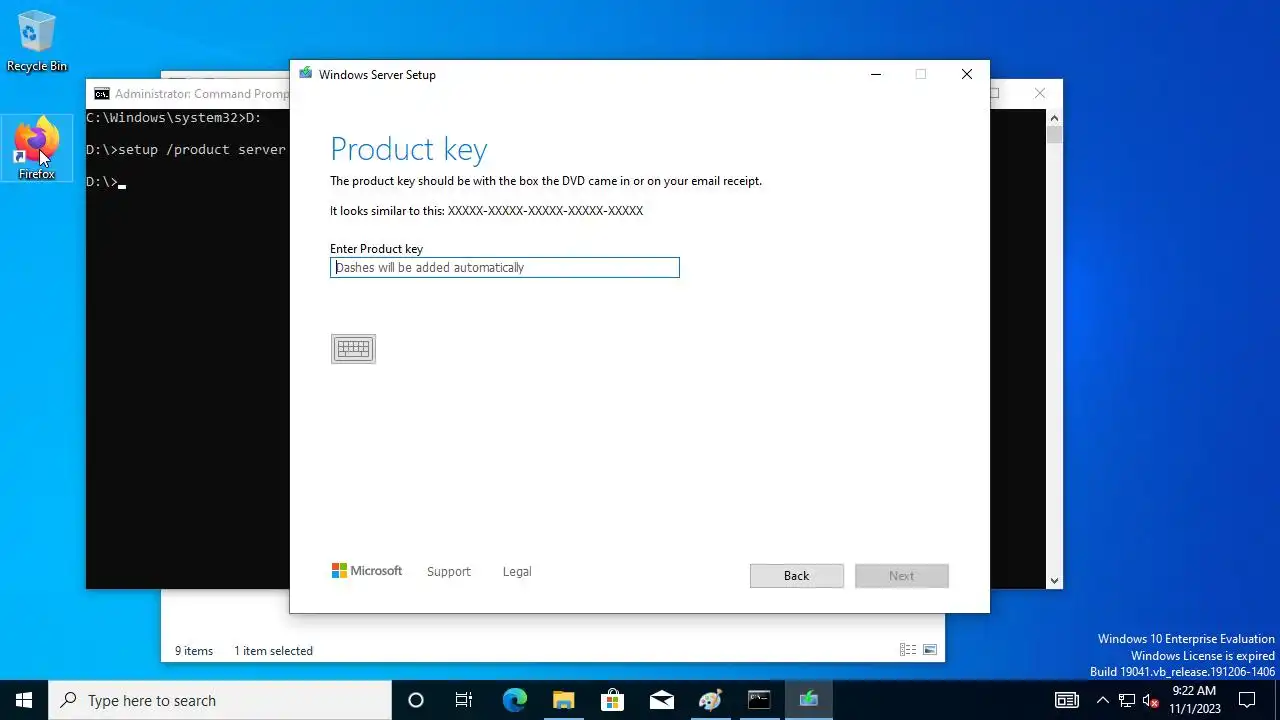The width and height of the screenshot is (1280, 720).
Task: Select the Firefox desktop shortcut
Action: 37,148
